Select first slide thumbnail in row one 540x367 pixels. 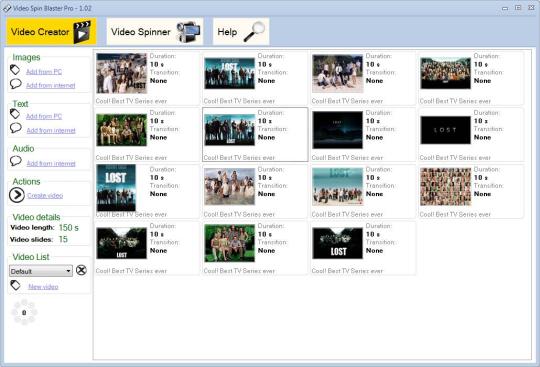(x=122, y=73)
